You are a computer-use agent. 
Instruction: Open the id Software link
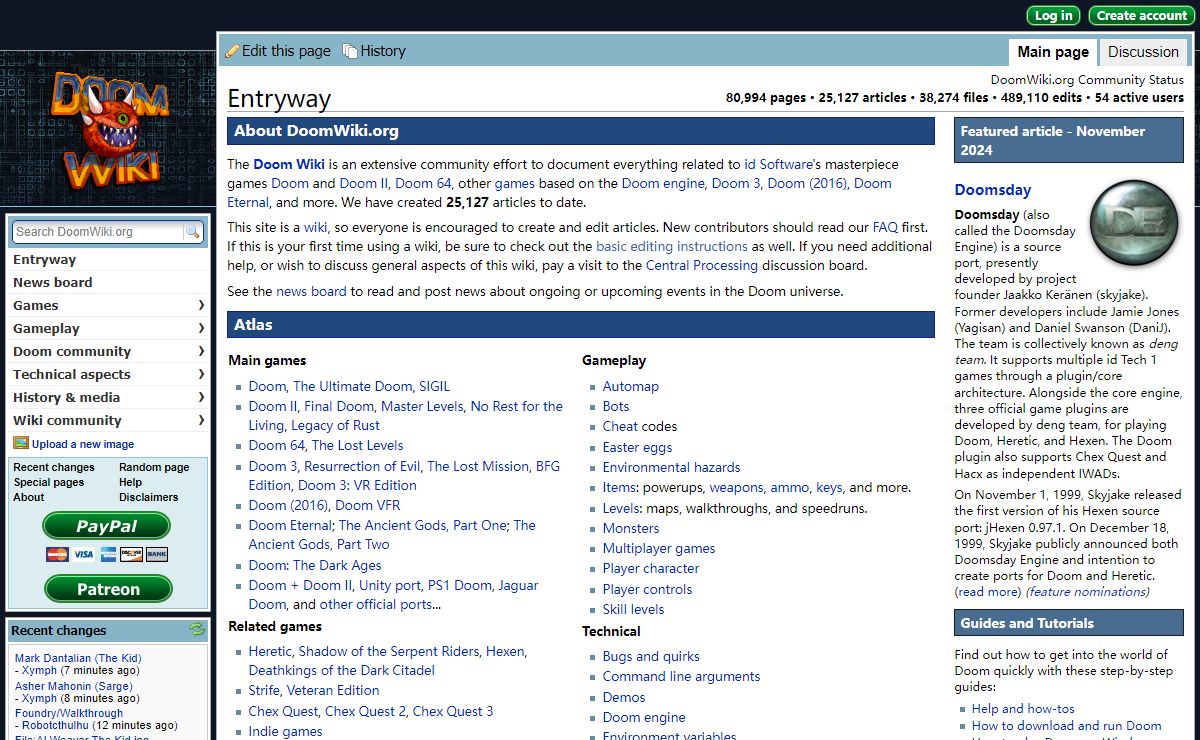pyautogui.click(x=777, y=164)
